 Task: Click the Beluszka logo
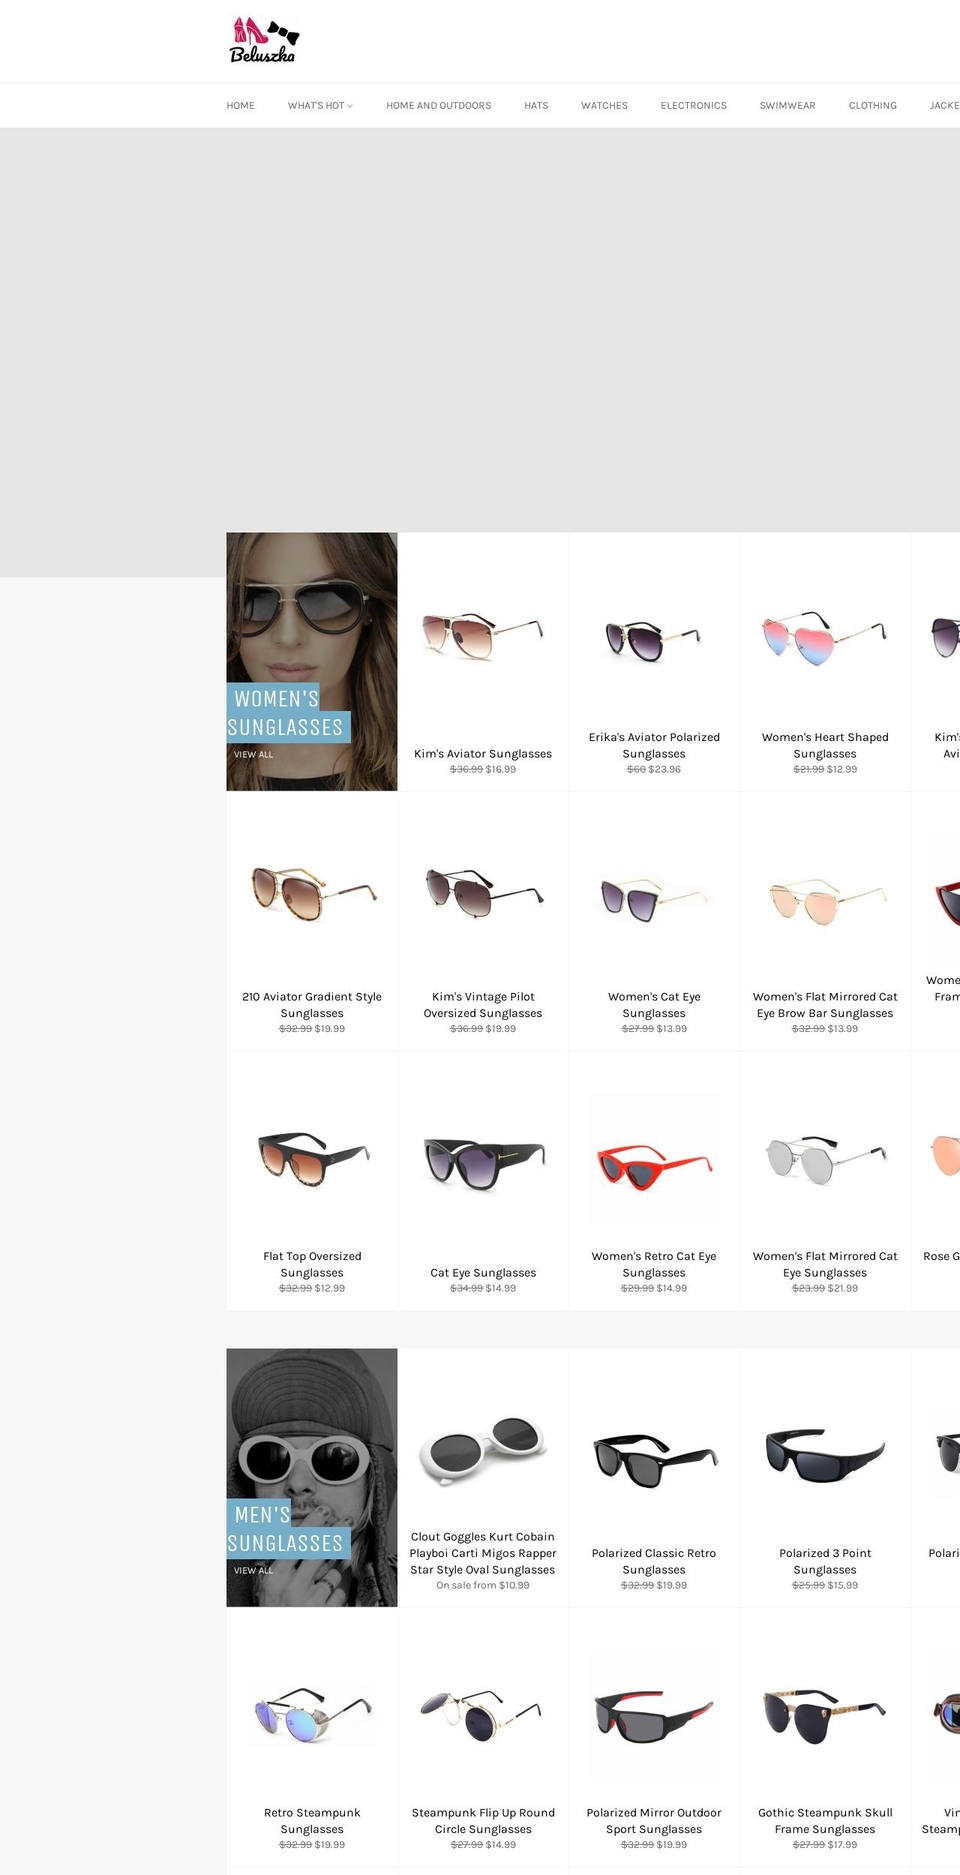coord(265,40)
